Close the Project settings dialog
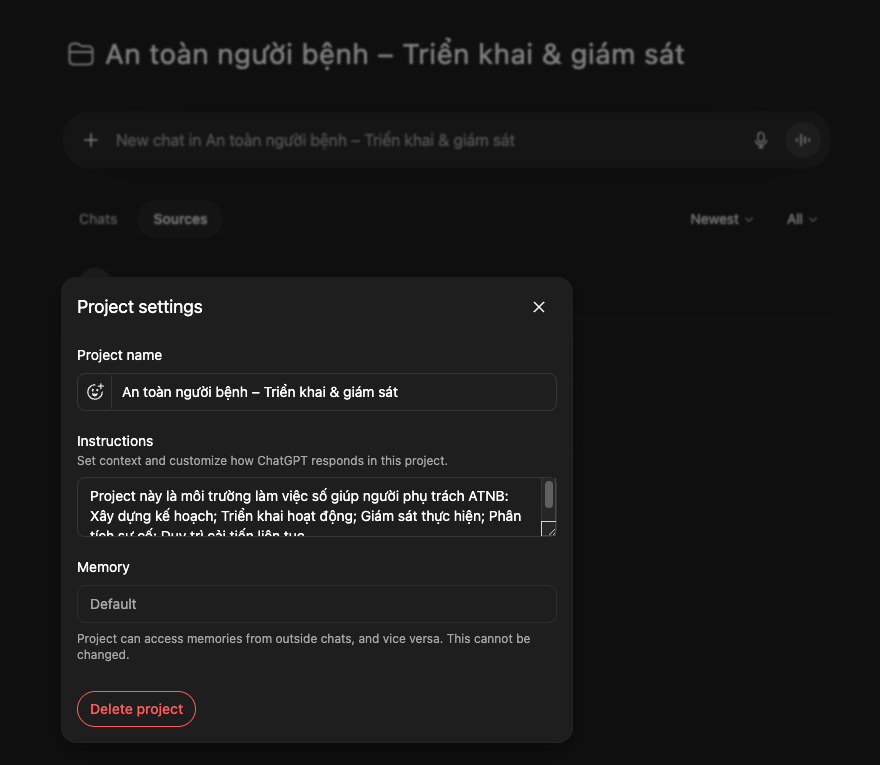This screenshot has height=765, width=880. pyautogui.click(x=539, y=307)
